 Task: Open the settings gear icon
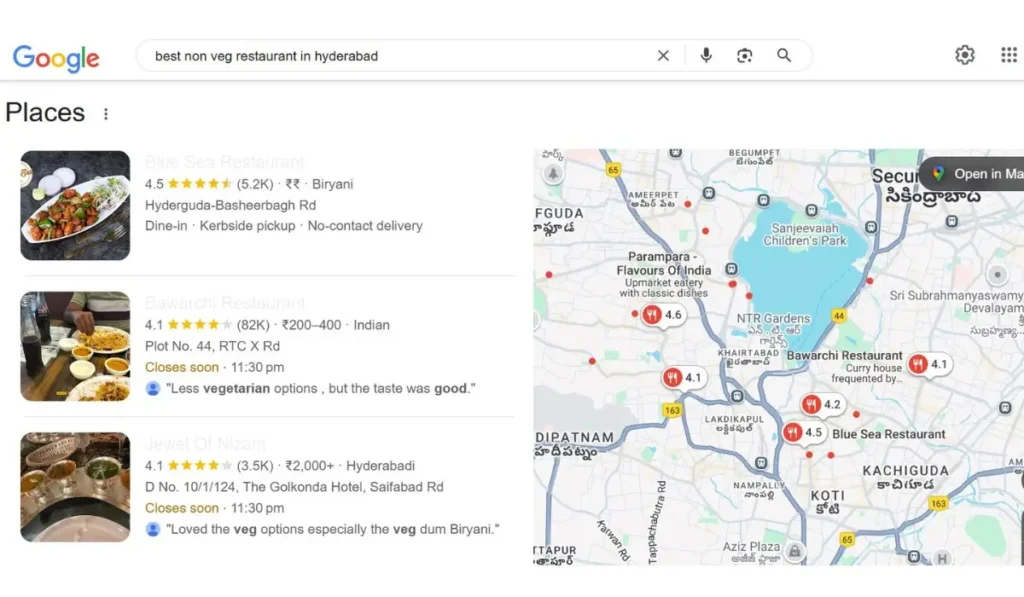click(x=965, y=55)
